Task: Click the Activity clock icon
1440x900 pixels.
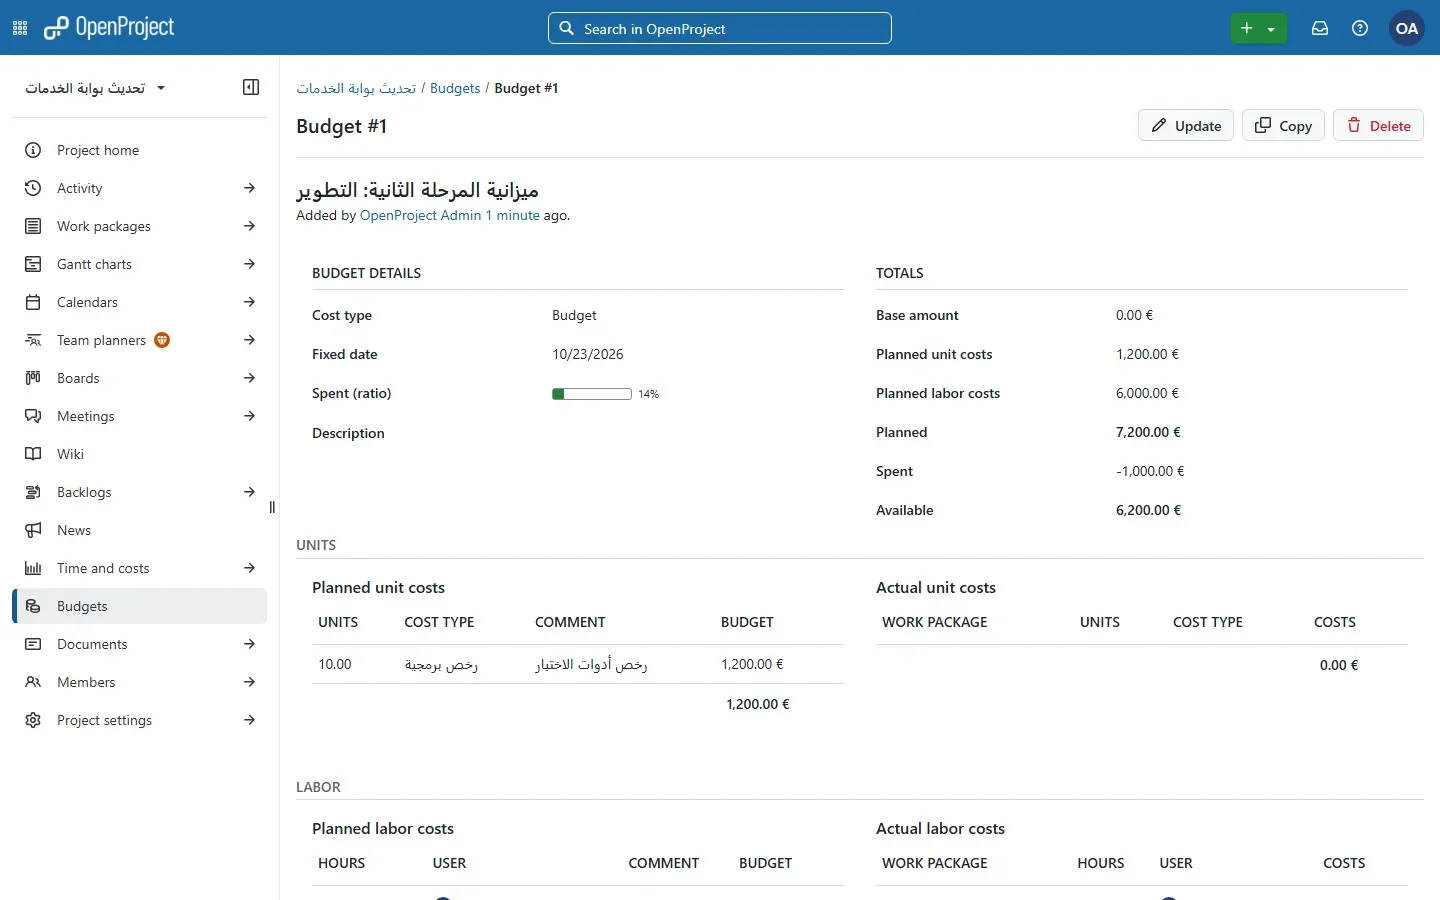Action: (33, 188)
